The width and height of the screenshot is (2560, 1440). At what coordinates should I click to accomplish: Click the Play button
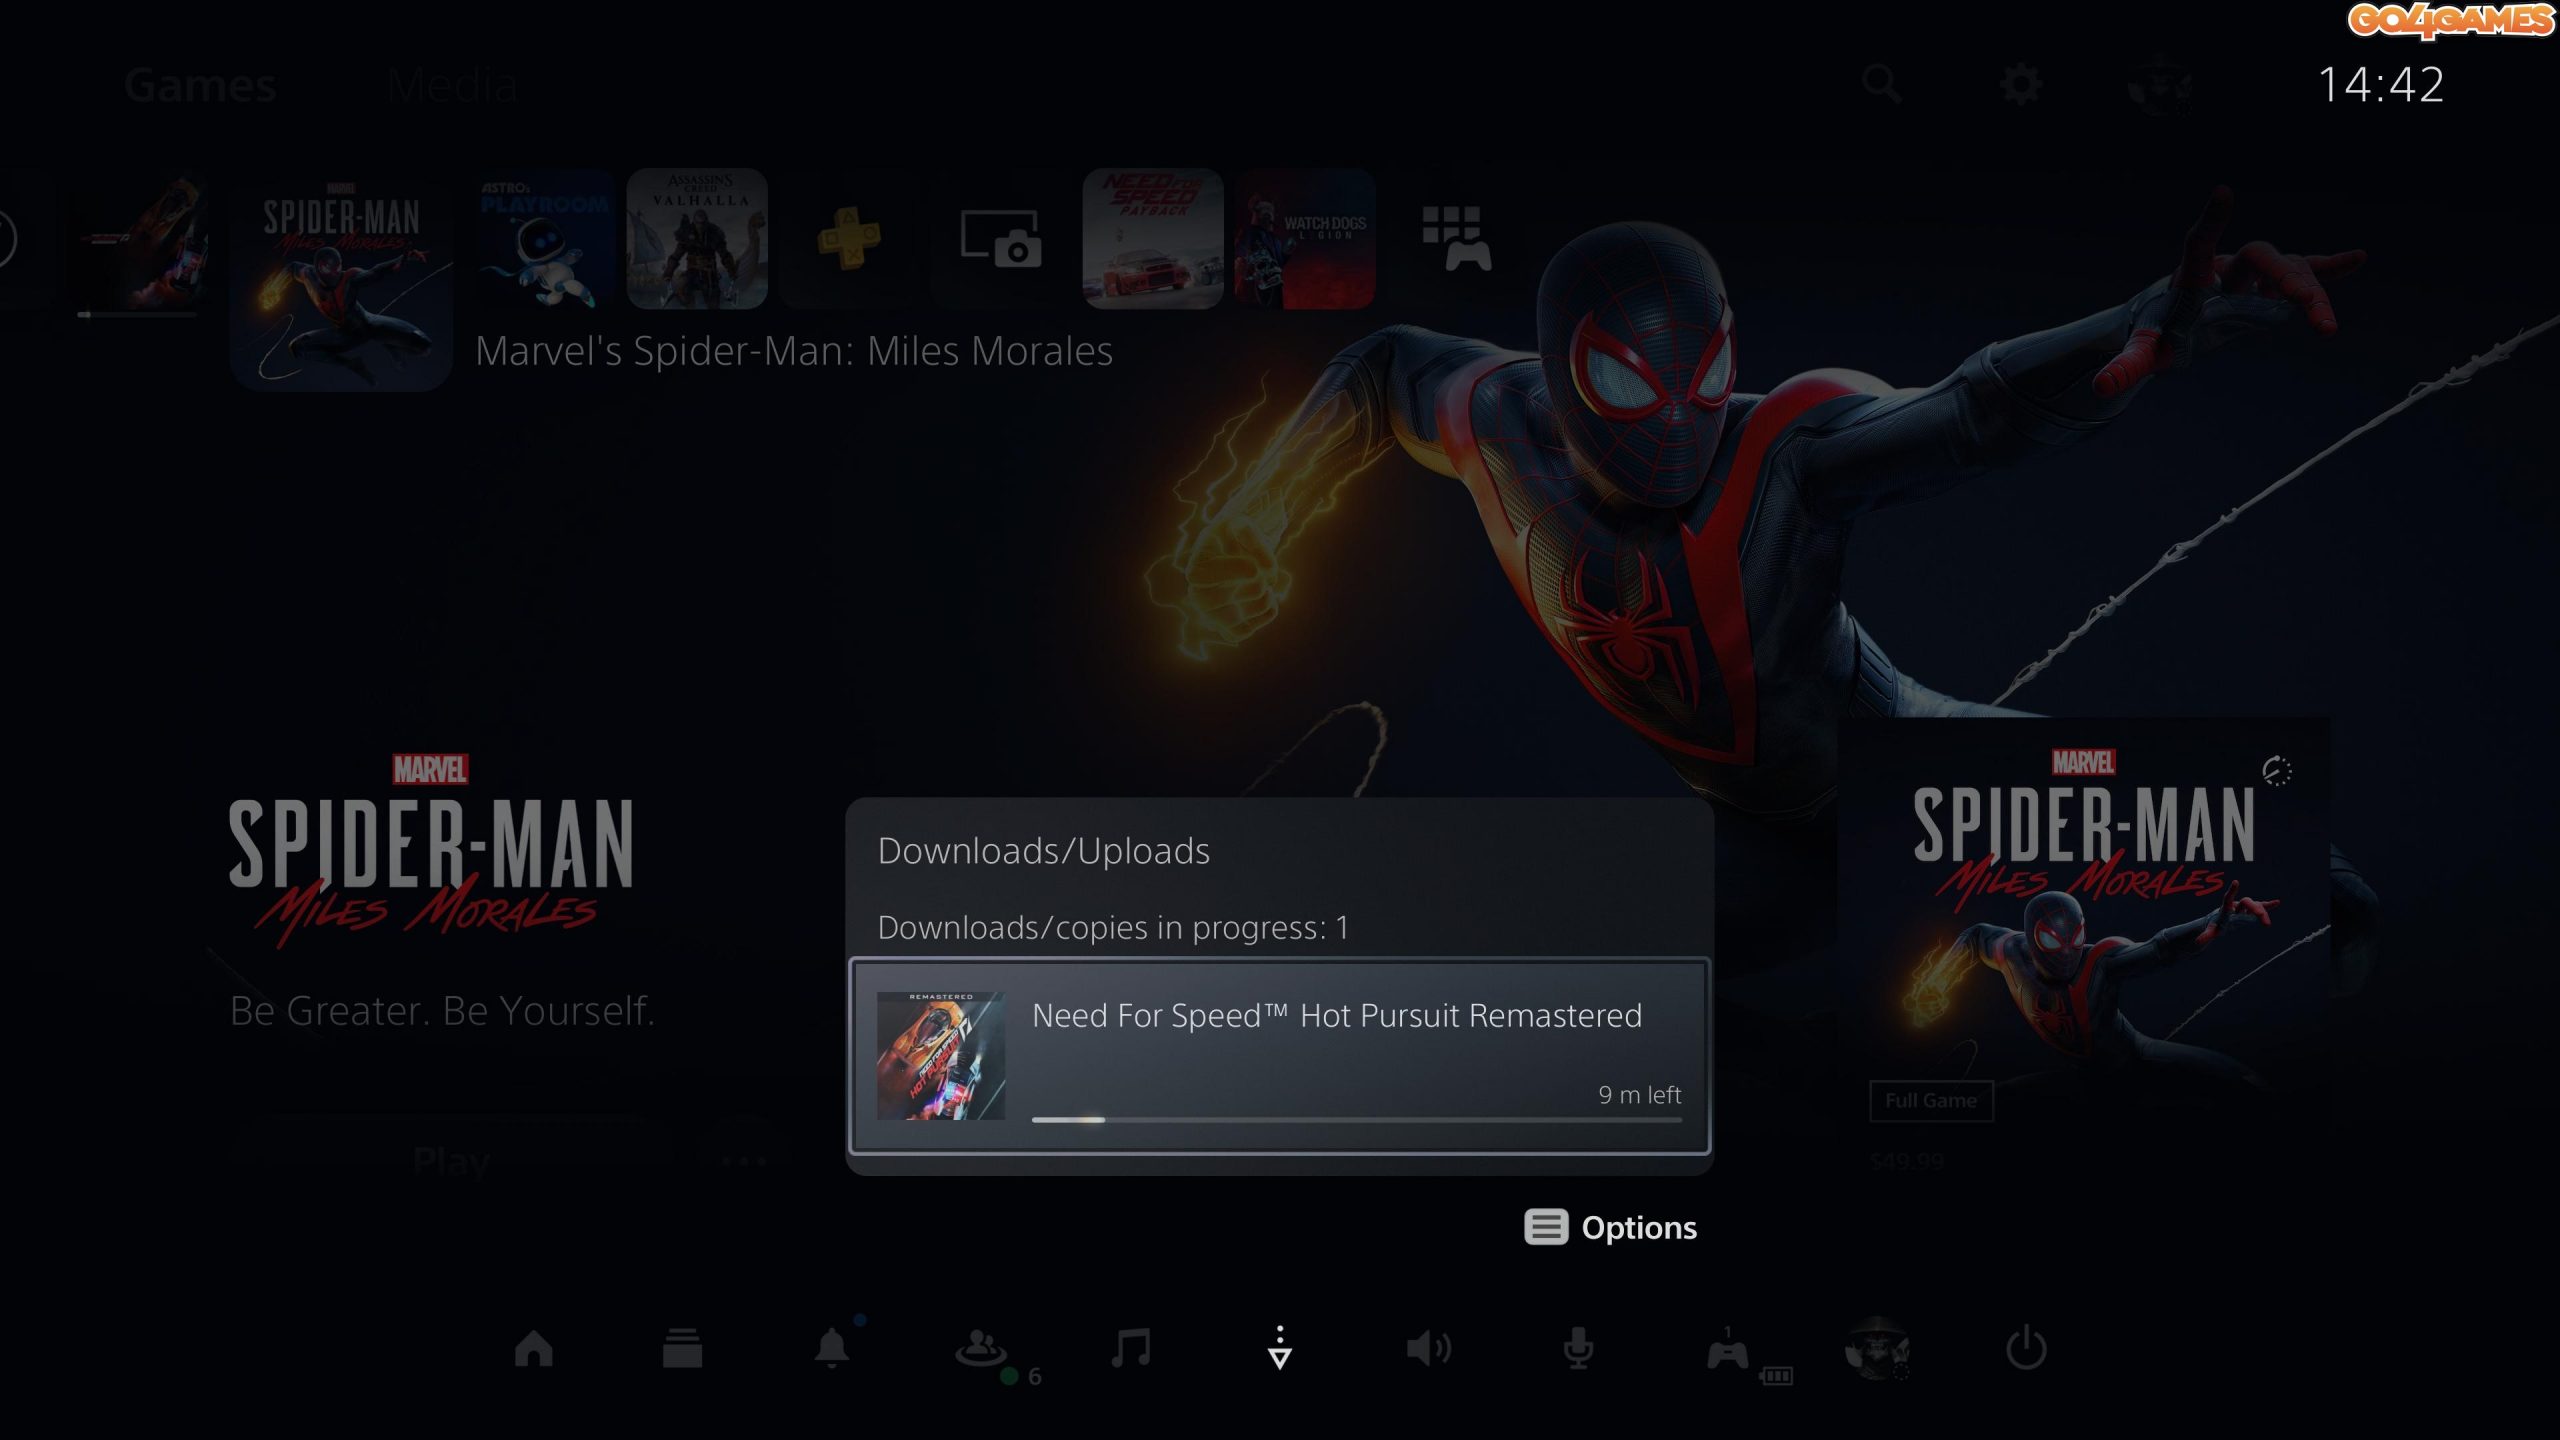pos(452,1162)
